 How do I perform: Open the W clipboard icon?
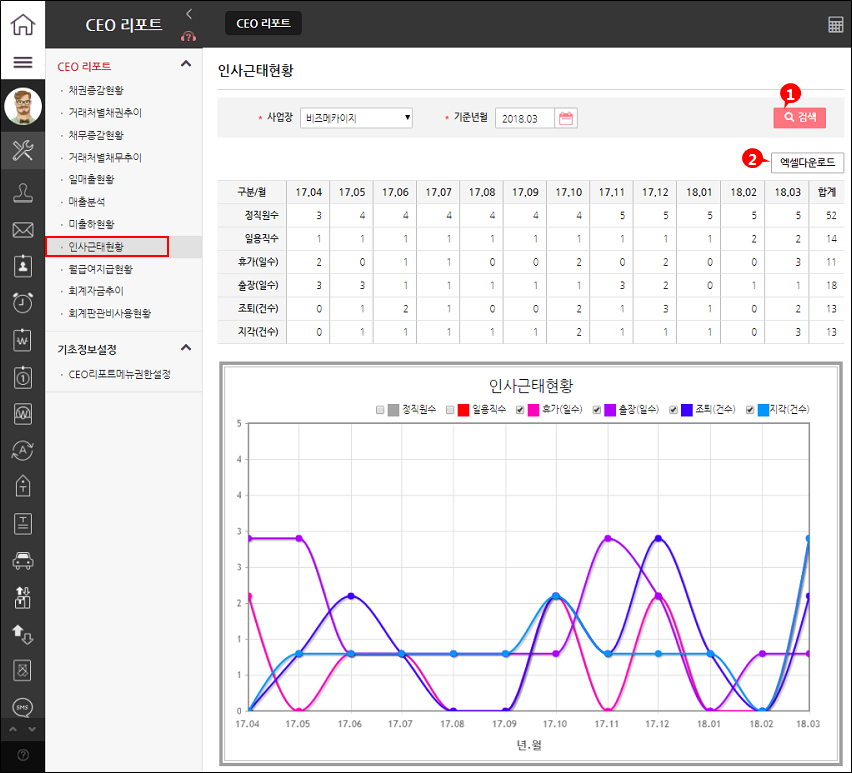point(23,340)
